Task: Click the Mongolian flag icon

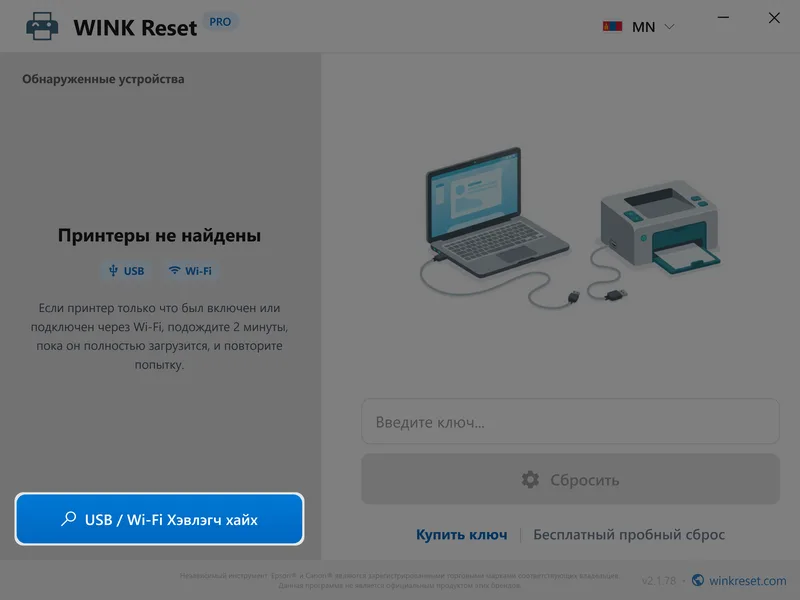Action: pyautogui.click(x=612, y=27)
